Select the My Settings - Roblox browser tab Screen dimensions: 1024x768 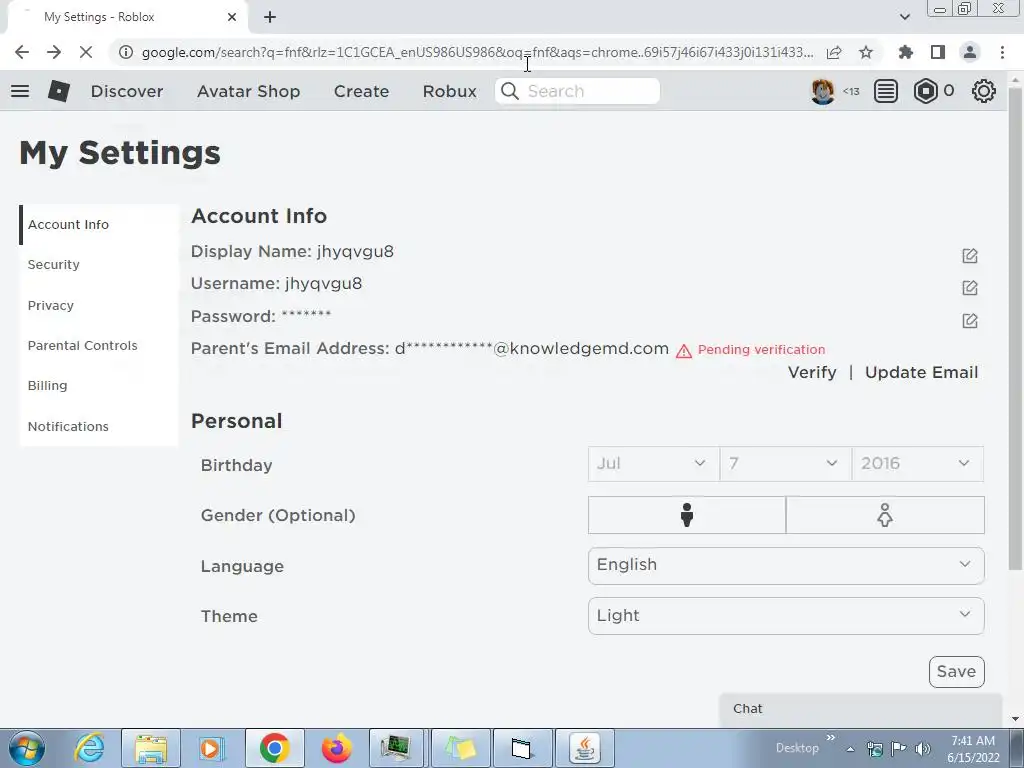click(x=128, y=17)
